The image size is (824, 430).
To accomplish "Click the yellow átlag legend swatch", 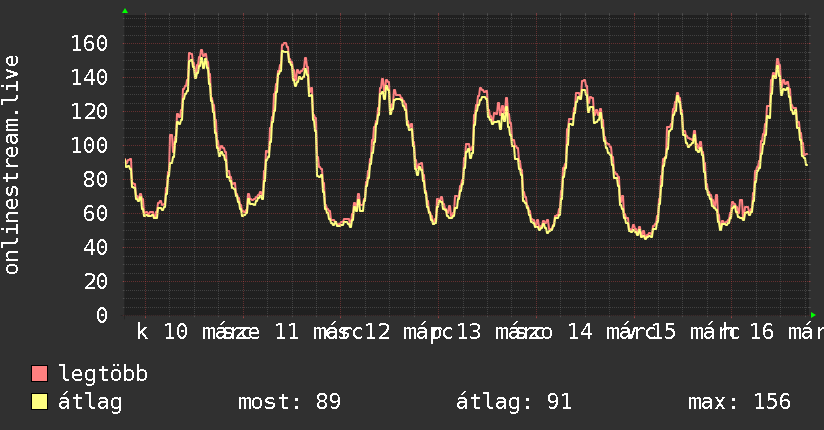I will 39,401.
